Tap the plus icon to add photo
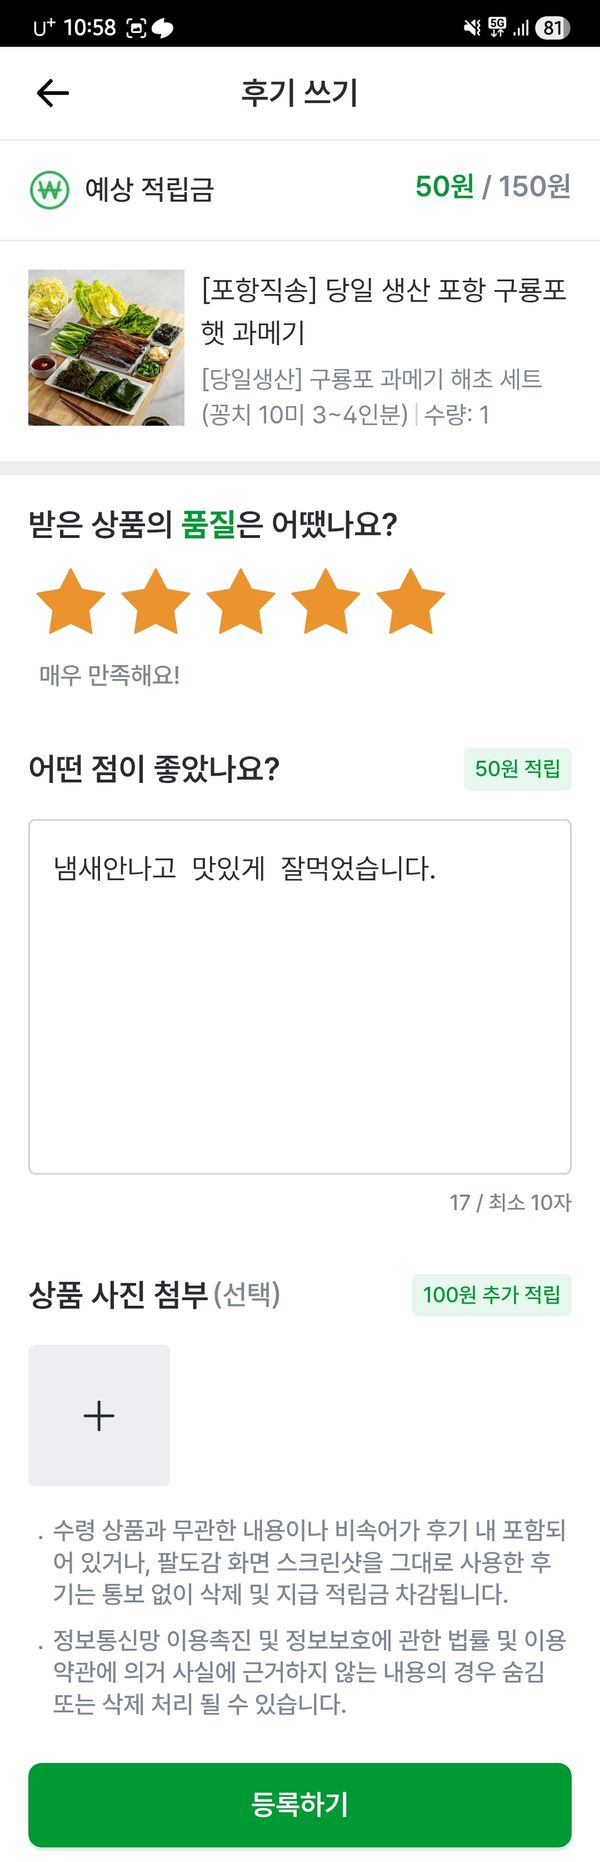The image size is (600, 1862). [99, 1415]
